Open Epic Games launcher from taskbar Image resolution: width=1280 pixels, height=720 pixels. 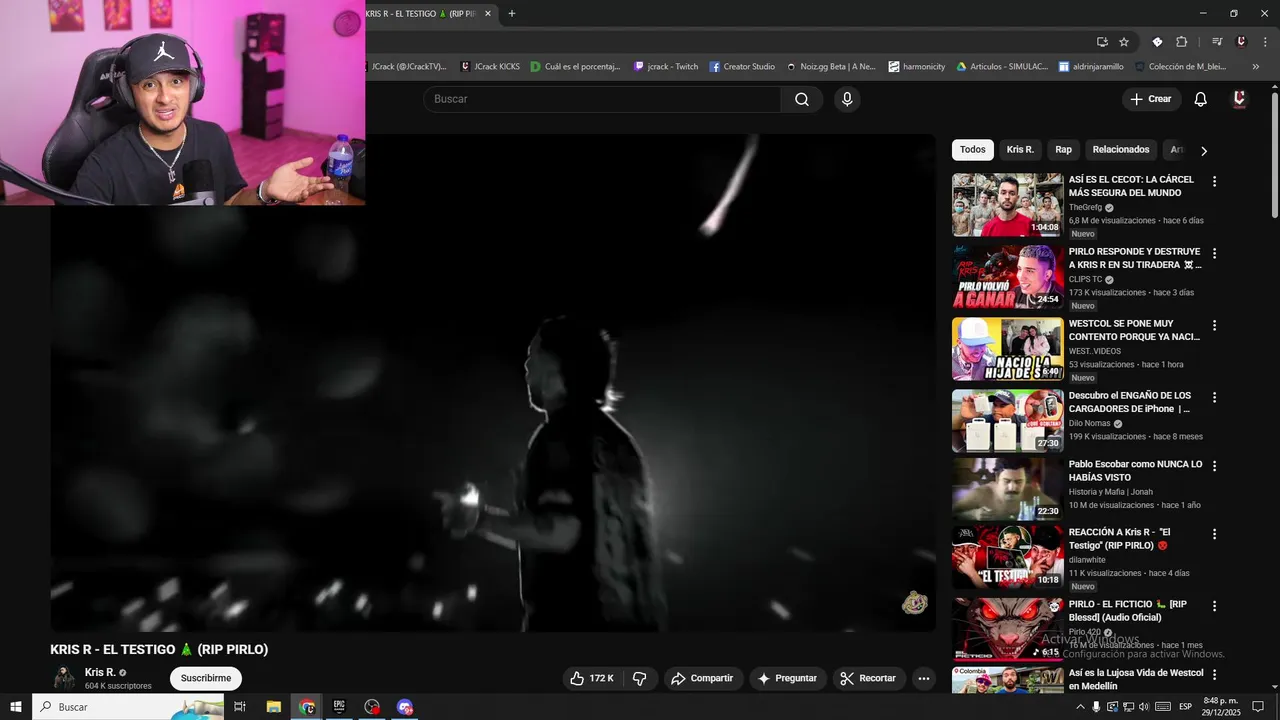[x=339, y=707]
